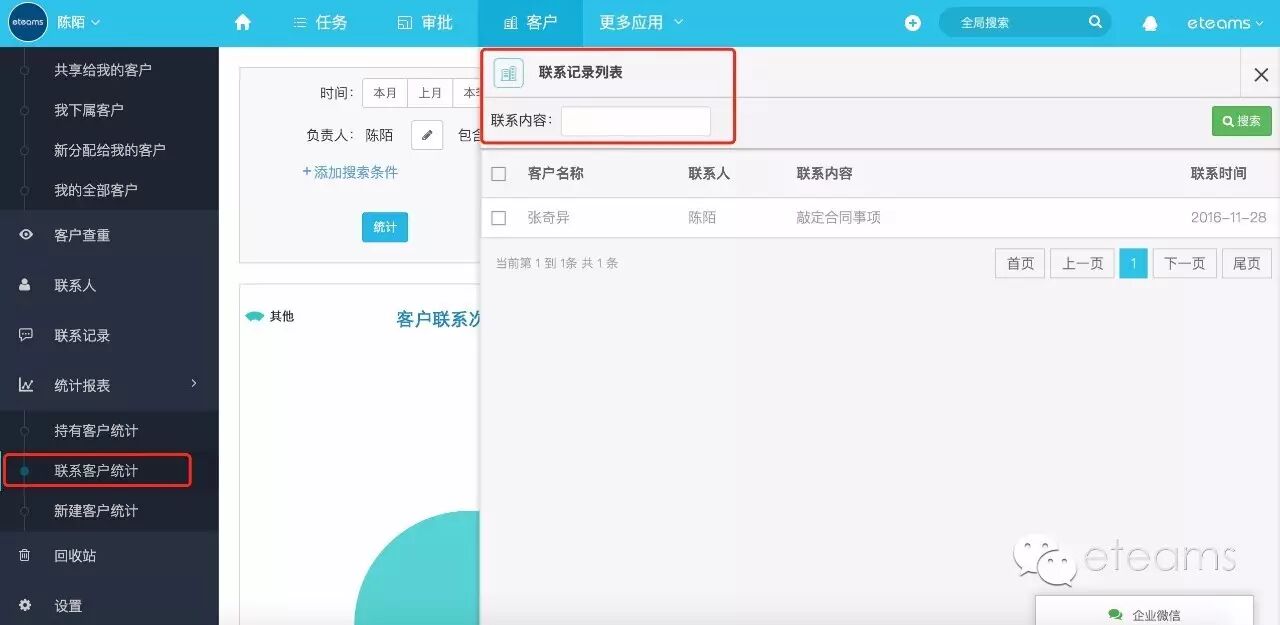
Task: Click the trash icon beside 回收站
Action: 26,556
